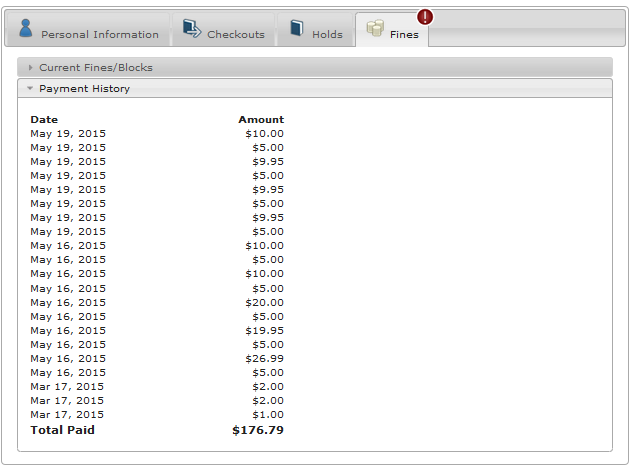This screenshot has width=630, height=467.
Task: Click the coins icon on Fines tab
Action: (x=375, y=28)
